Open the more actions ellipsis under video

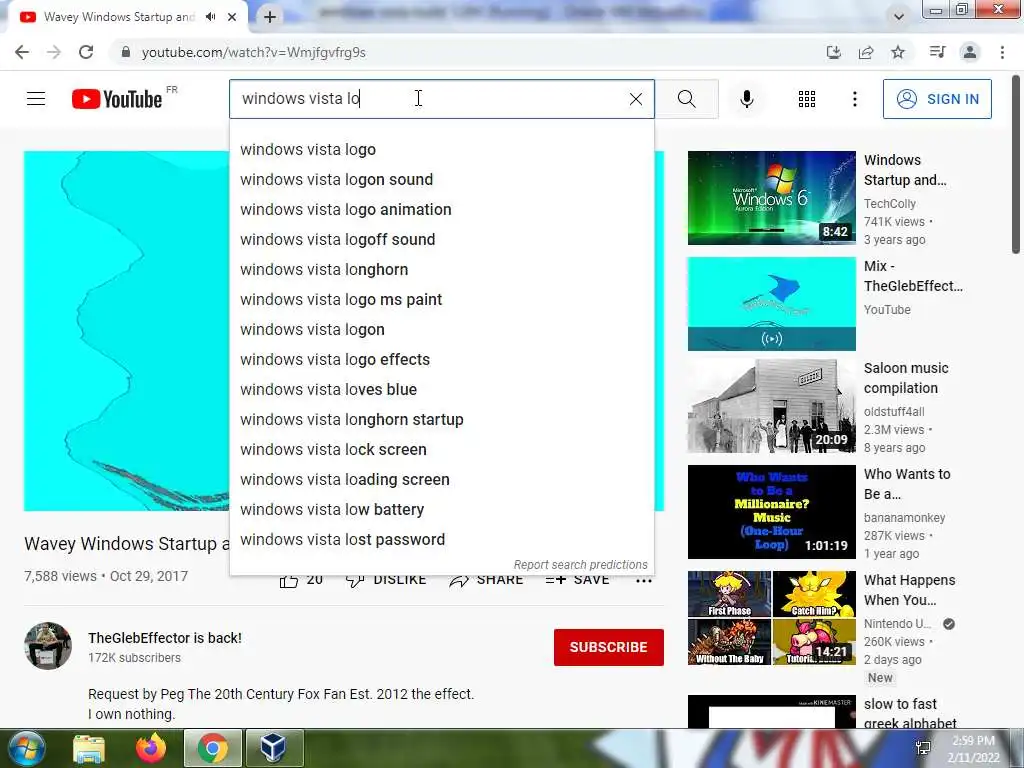point(644,581)
